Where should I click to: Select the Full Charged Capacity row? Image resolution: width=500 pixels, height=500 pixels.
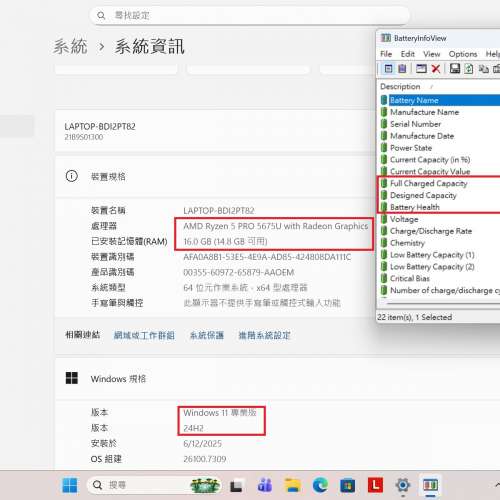(x=440, y=183)
